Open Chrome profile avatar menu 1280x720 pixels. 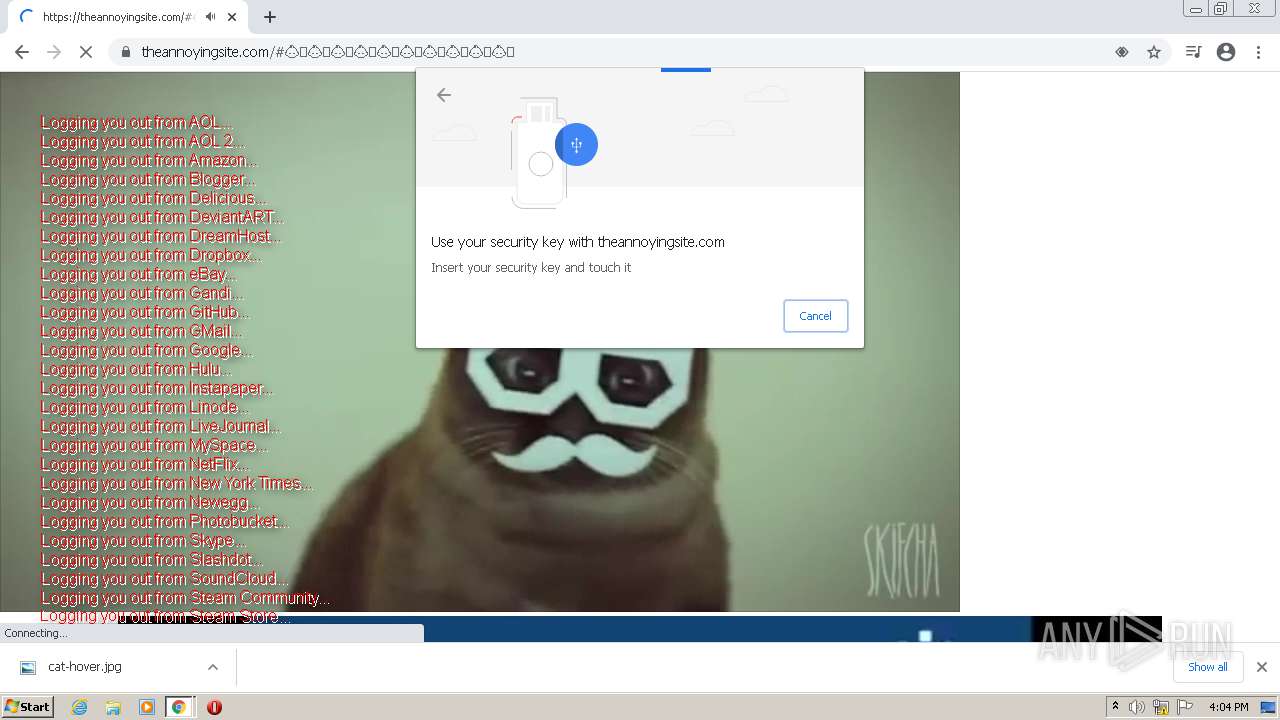(x=1226, y=52)
